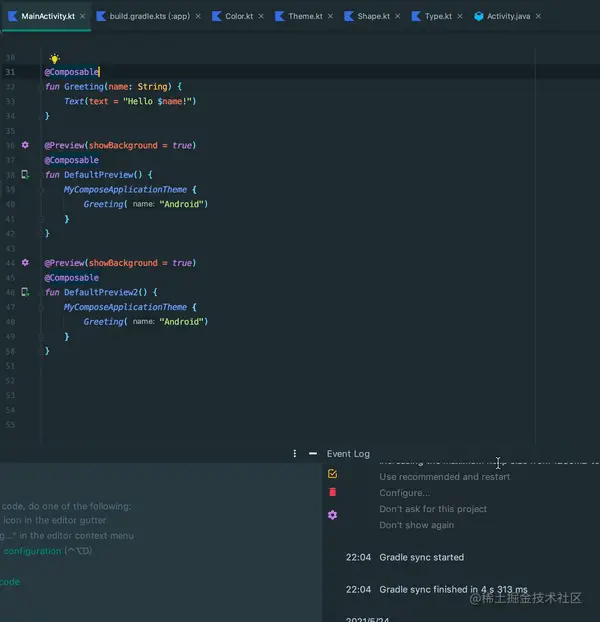Click line number 31 in the gutter
Viewport: 600px width, 622px height.
click(10, 72)
